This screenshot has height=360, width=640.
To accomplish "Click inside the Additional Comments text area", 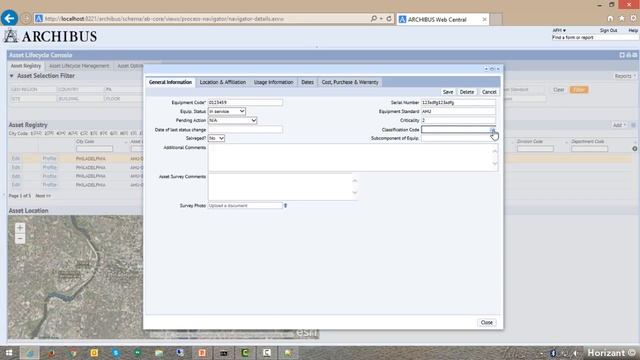I will (353, 157).
